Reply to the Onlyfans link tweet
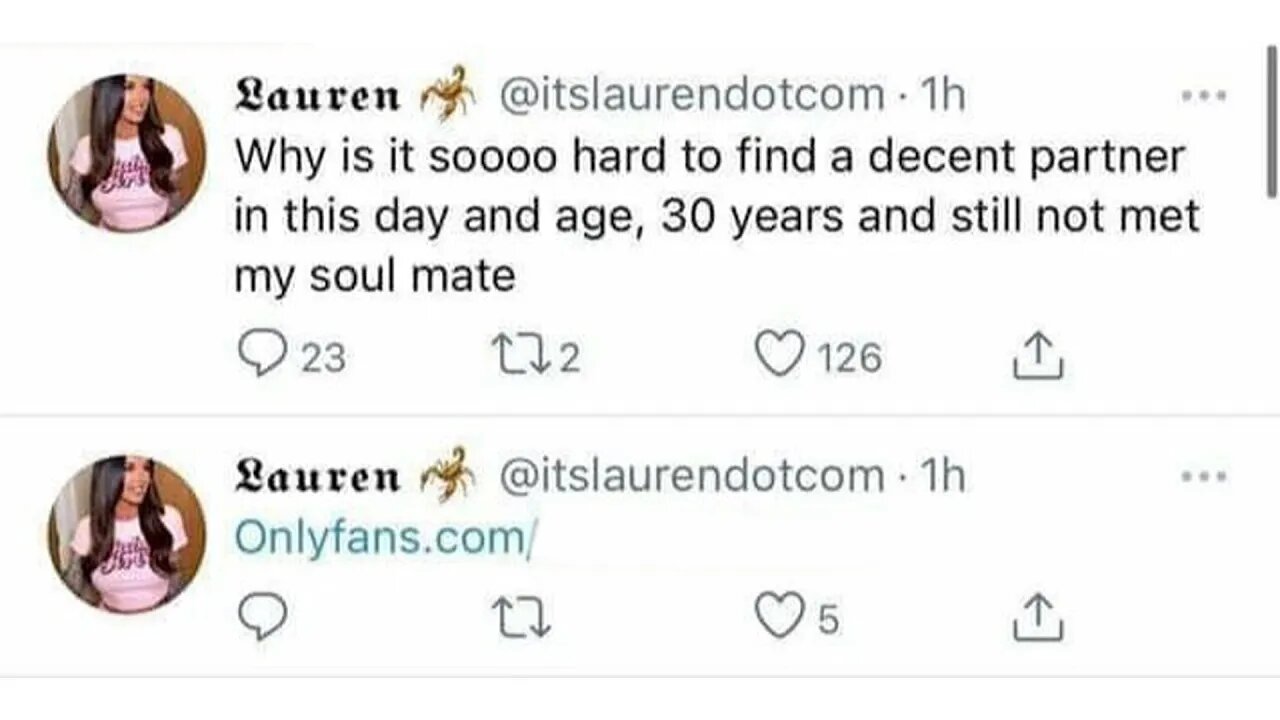 263,619
